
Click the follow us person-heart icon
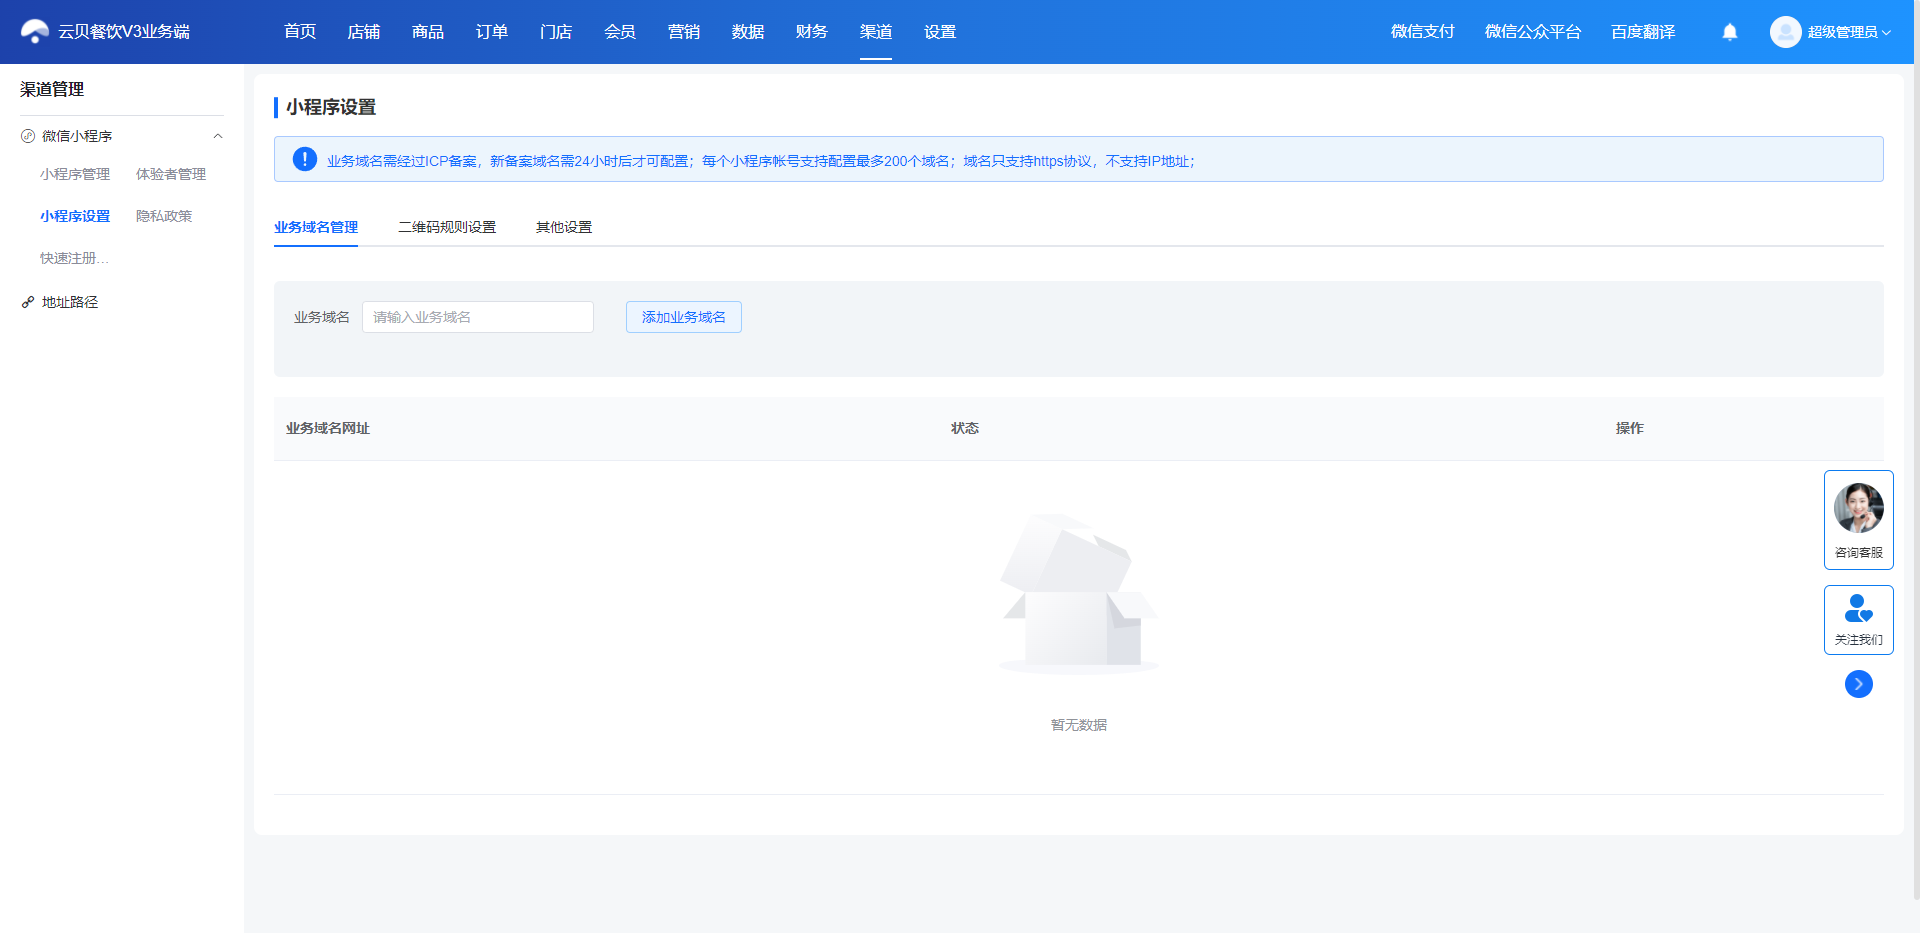coord(1858,608)
